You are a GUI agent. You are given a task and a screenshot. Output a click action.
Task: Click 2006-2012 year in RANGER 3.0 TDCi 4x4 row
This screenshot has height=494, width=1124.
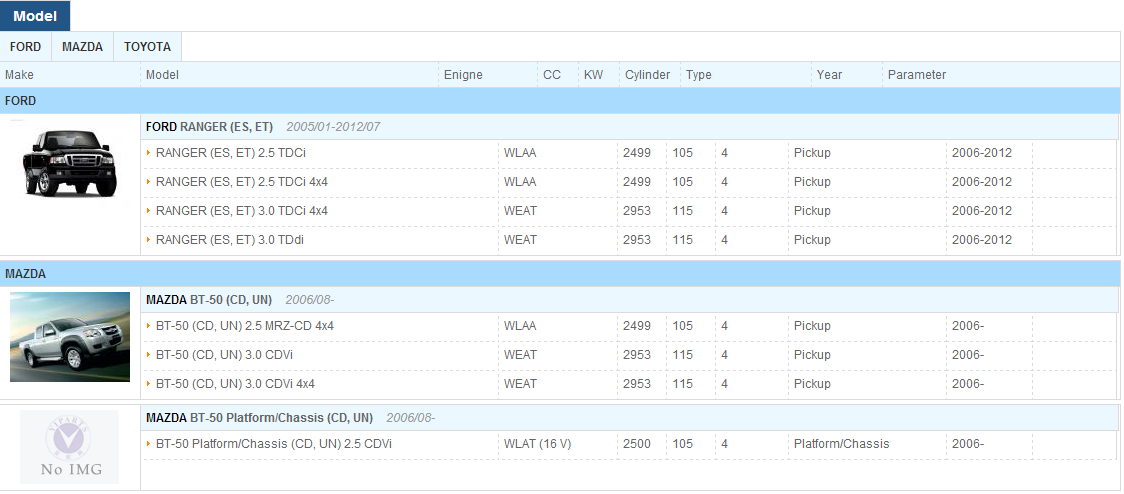coord(982,211)
